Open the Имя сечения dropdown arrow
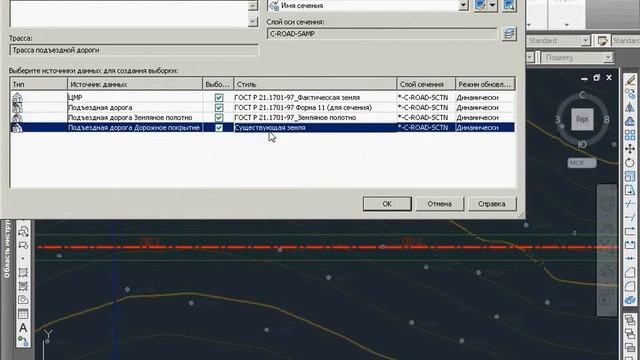Image resolution: width=640 pixels, height=360 pixels. click(x=463, y=5)
